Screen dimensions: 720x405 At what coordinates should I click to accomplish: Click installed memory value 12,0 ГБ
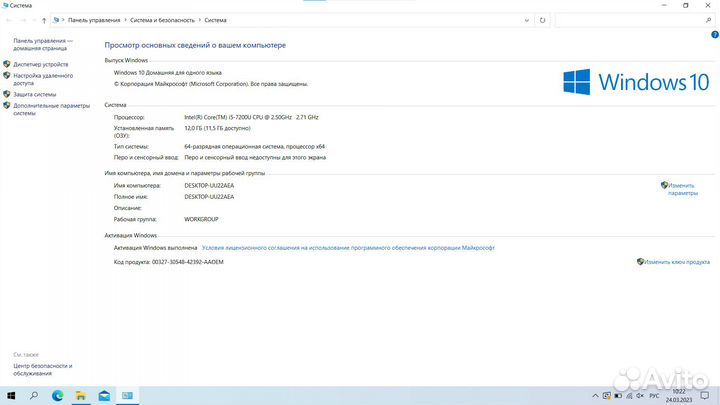click(217, 128)
